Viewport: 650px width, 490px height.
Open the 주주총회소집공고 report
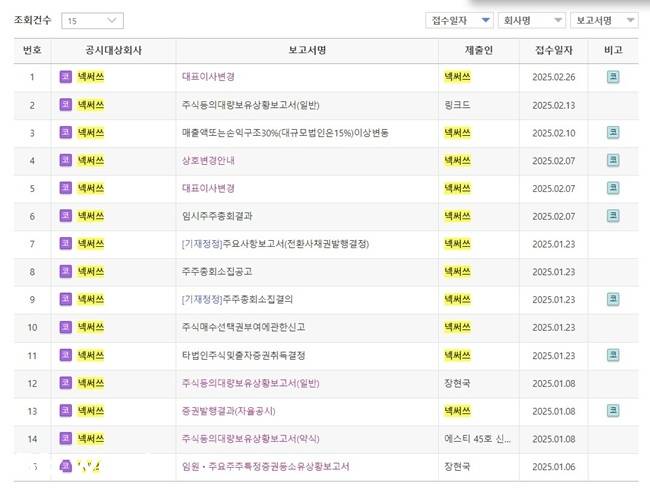[217, 272]
